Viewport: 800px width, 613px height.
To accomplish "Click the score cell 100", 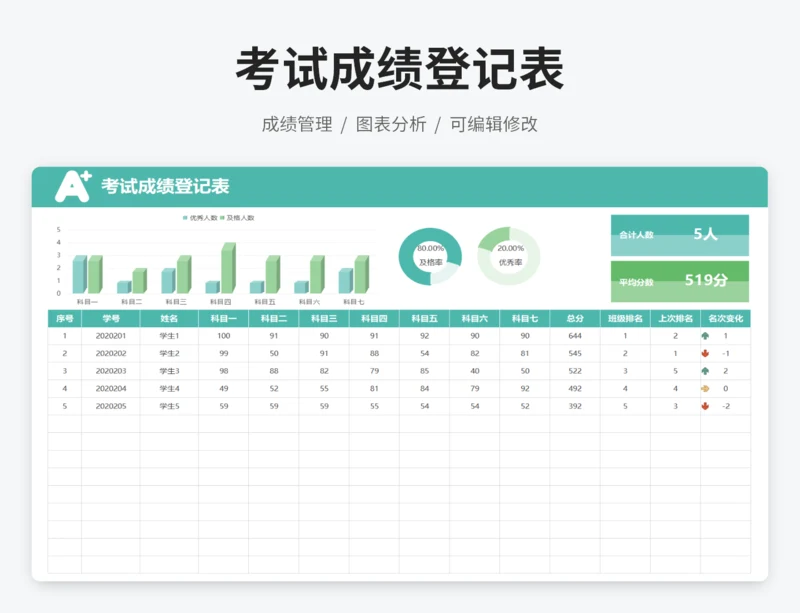I will point(223,336).
